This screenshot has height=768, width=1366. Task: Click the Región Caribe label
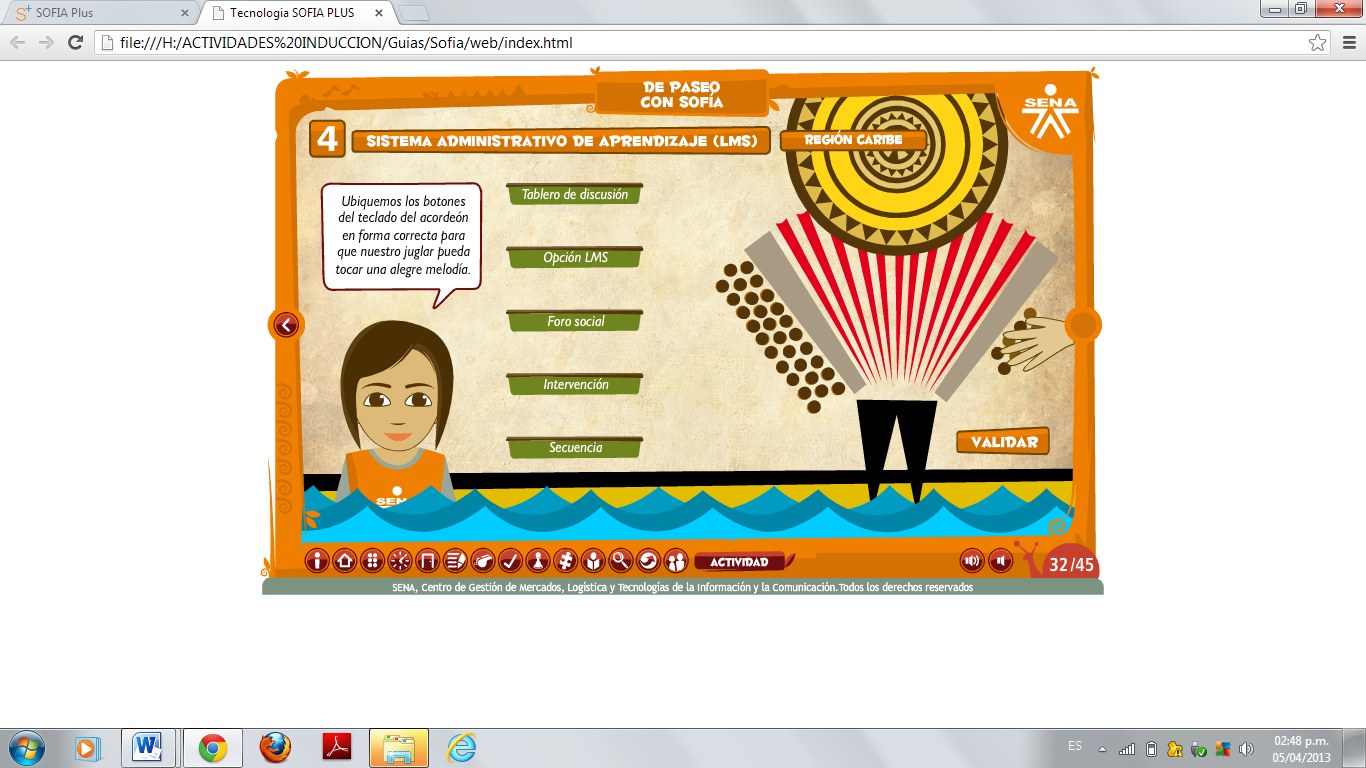tap(853, 140)
